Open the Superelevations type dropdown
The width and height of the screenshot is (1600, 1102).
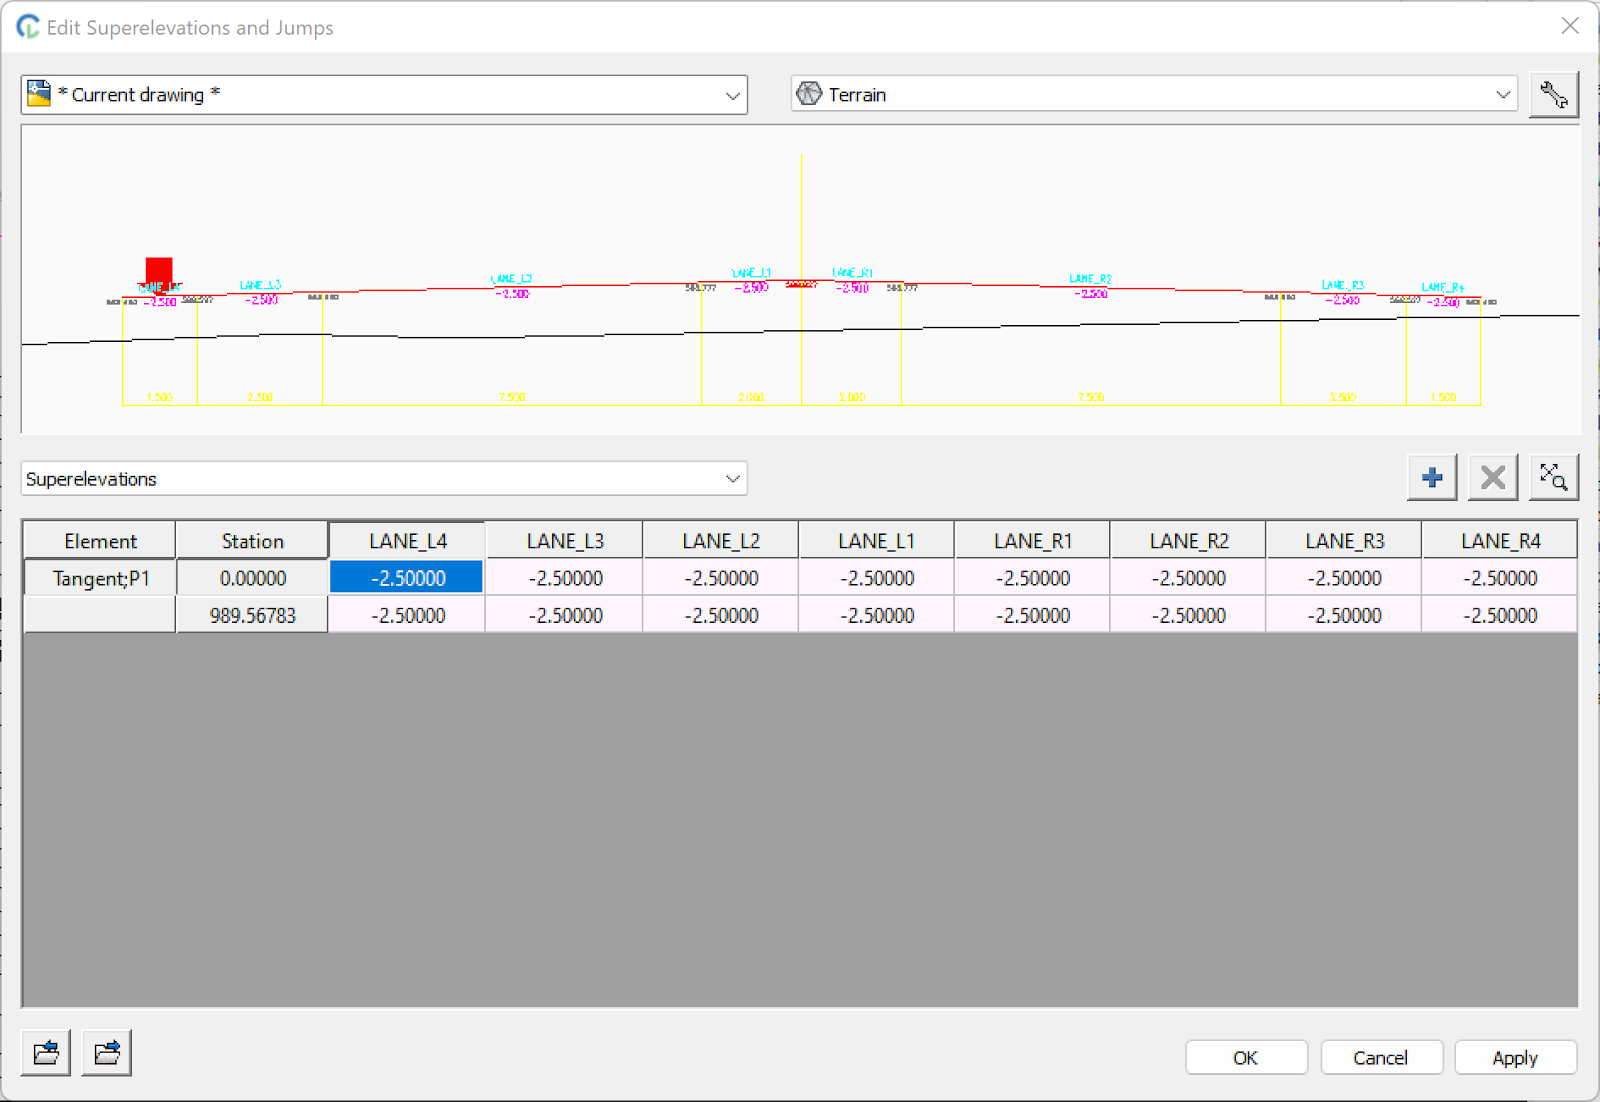(x=732, y=479)
